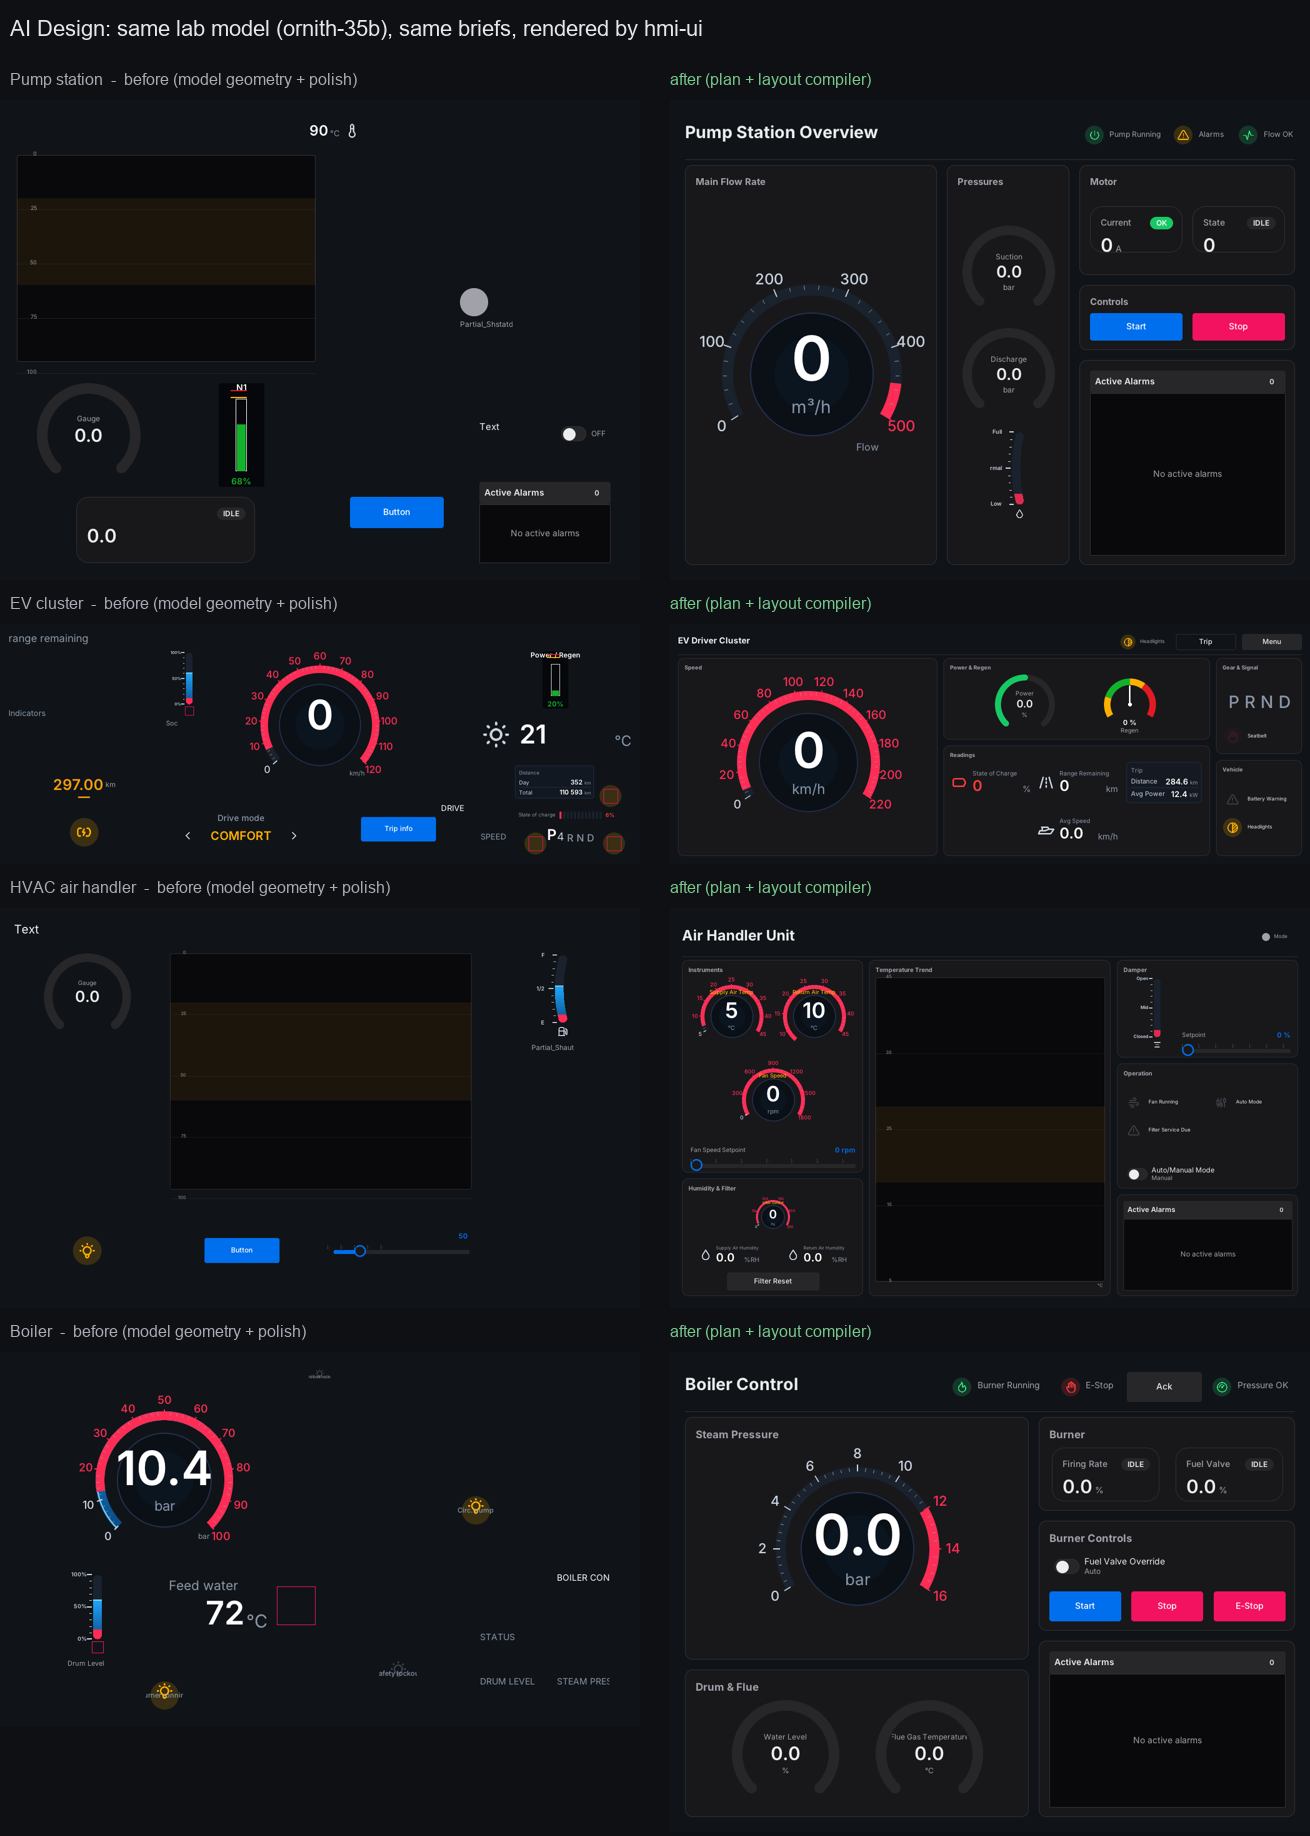This screenshot has height=1836, width=1310.
Task: Click the thermometer icon next to 90 °C
Action: tap(352, 131)
